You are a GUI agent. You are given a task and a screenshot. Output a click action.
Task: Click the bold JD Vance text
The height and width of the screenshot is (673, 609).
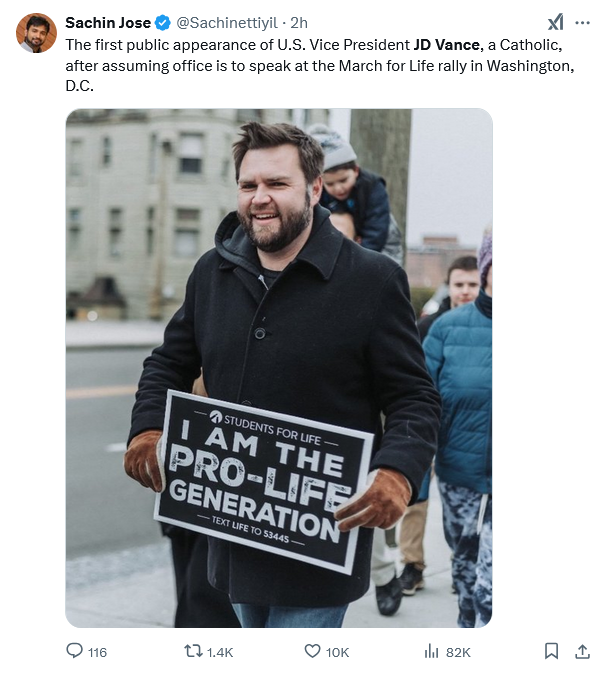pos(447,45)
